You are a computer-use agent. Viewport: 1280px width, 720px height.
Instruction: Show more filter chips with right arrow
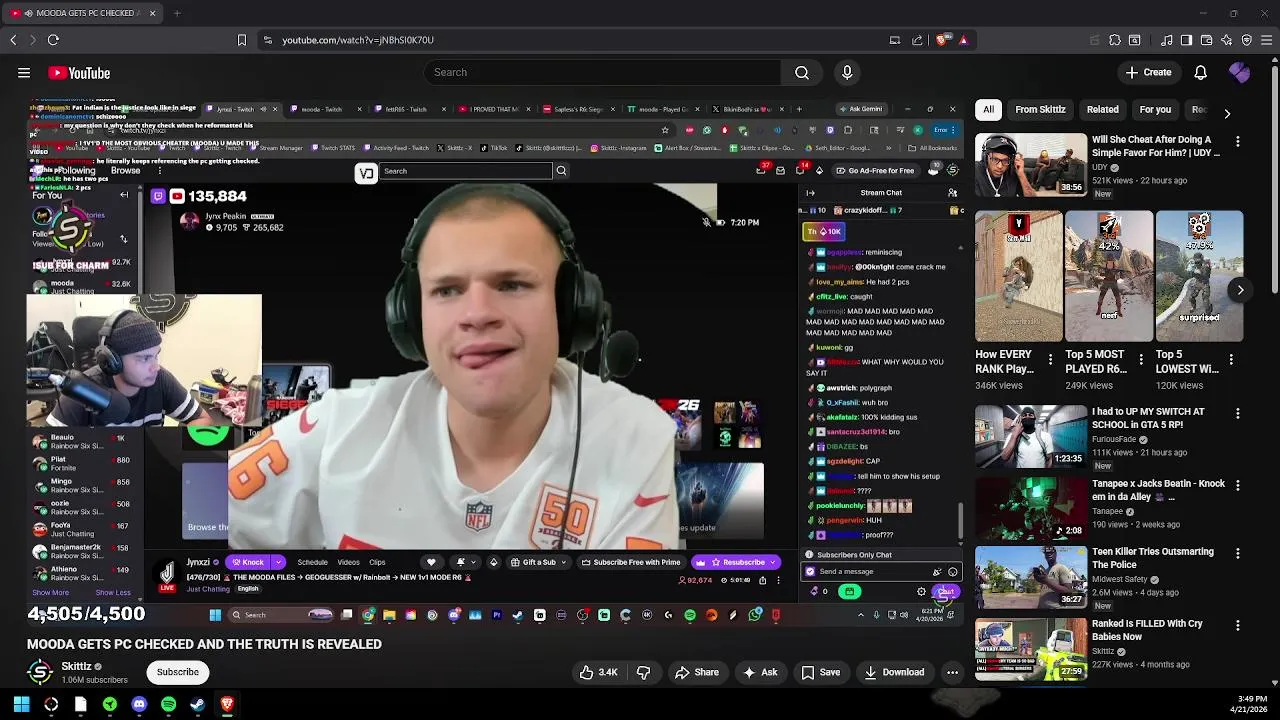point(1227,113)
